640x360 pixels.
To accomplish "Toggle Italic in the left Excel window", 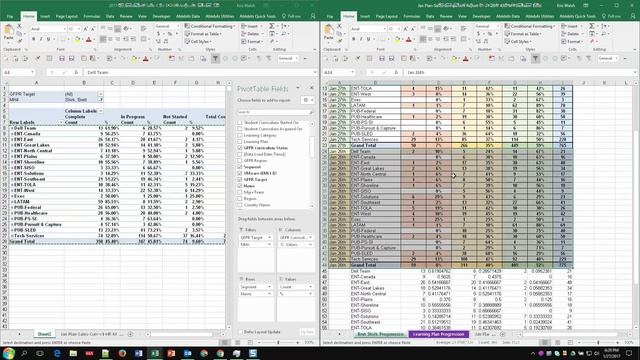I will click(x=41, y=40).
